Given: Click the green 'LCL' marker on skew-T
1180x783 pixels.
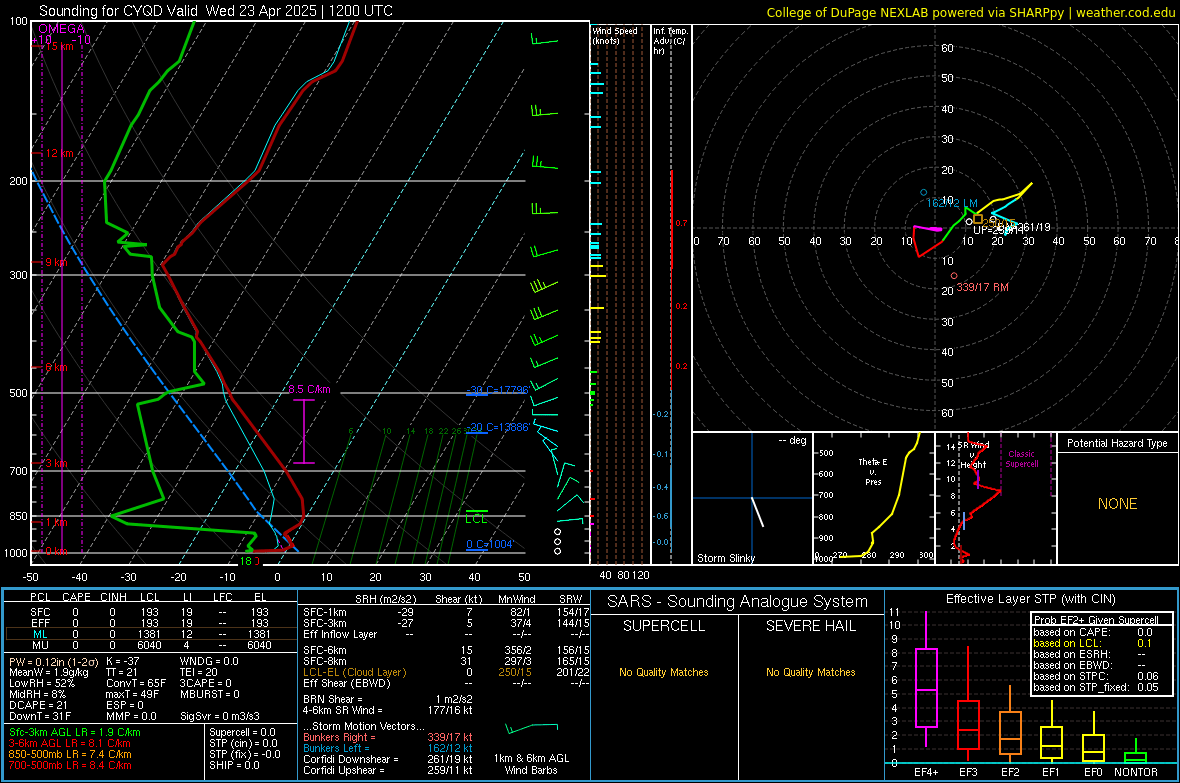Looking at the screenshot, I should (476, 519).
